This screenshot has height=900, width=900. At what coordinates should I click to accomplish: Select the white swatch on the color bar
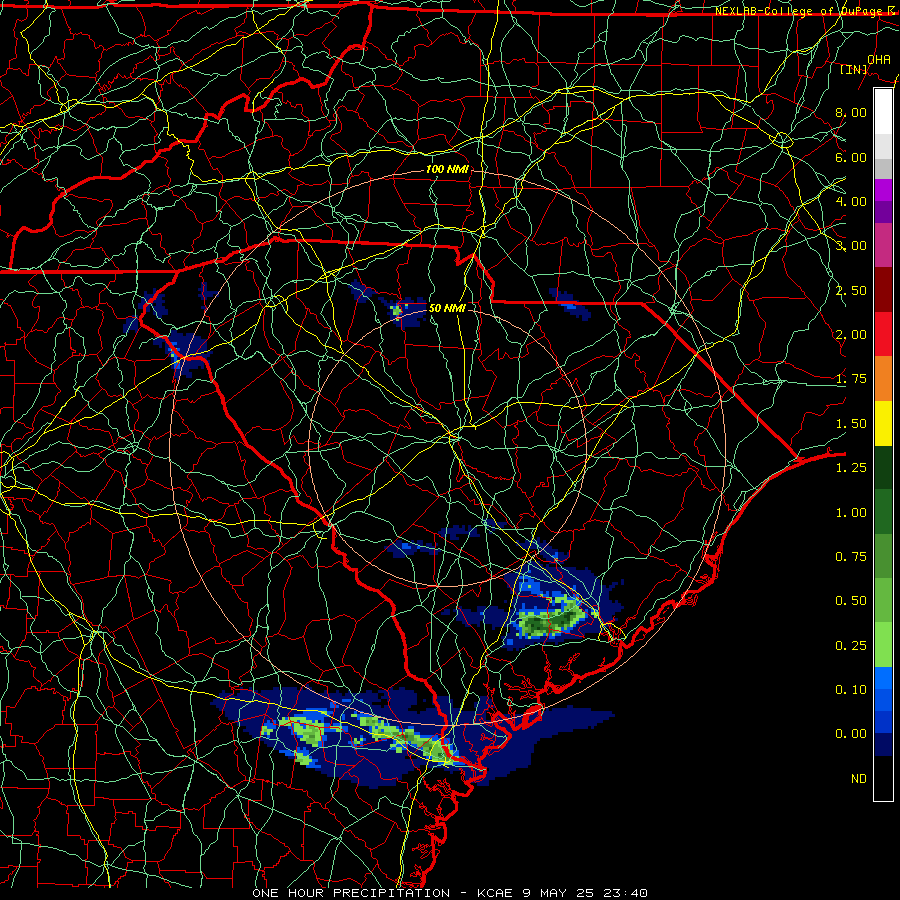coord(883,112)
